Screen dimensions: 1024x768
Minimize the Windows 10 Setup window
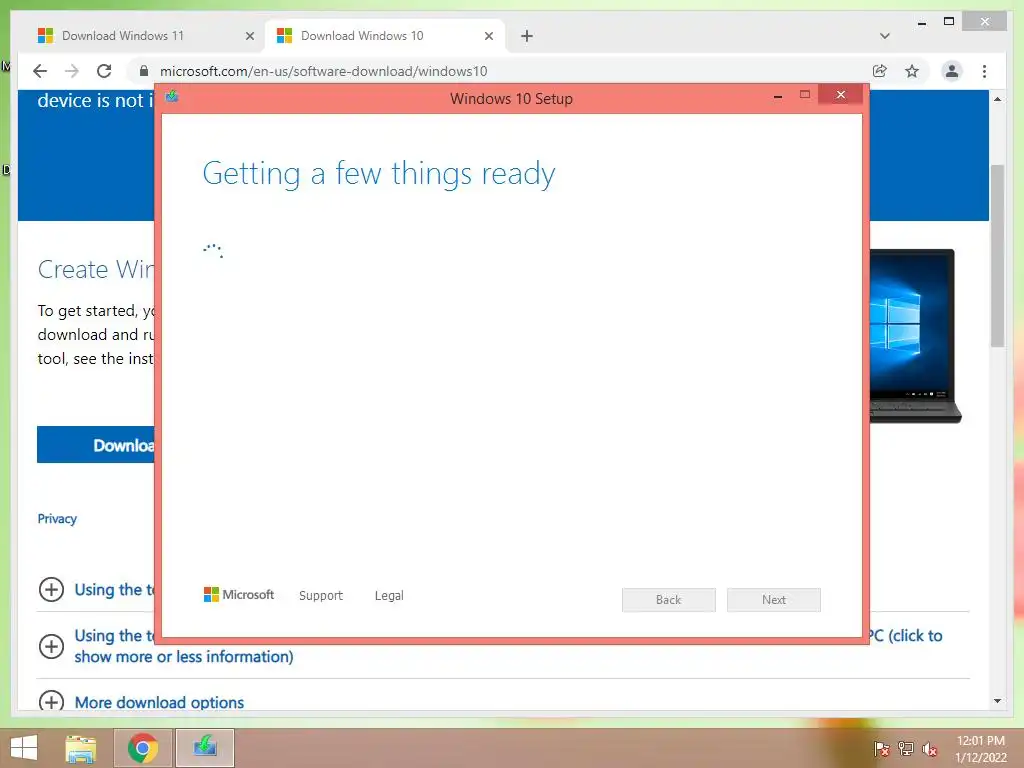778,96
